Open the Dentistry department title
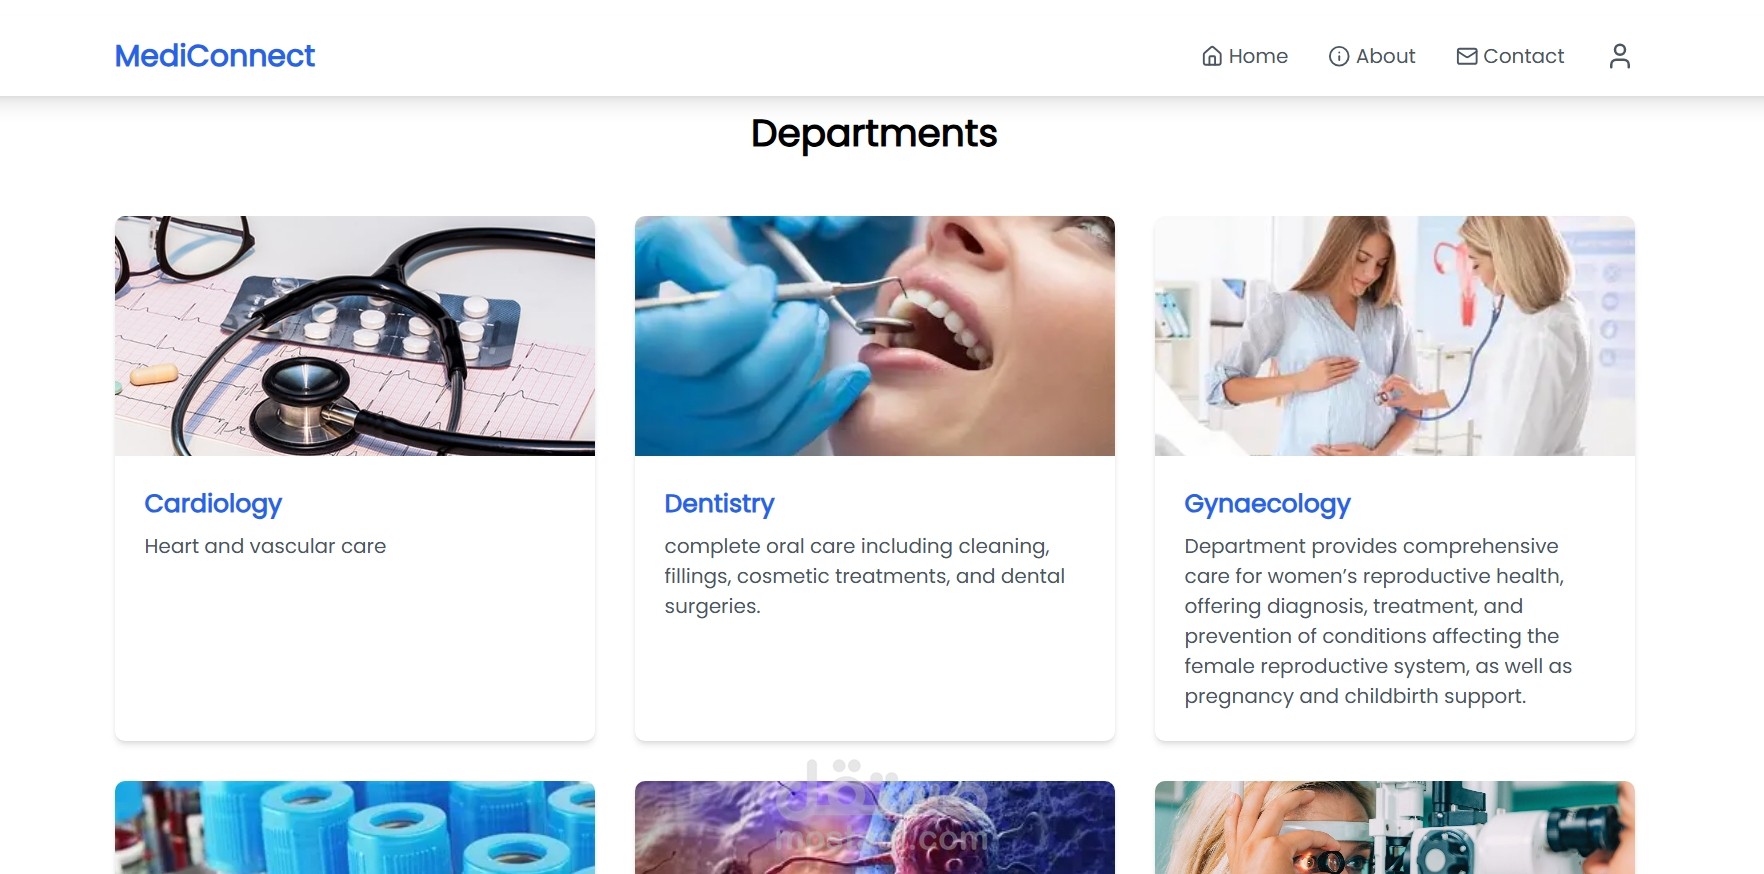This screenshot has height=874, width=1764. point(719,504)
